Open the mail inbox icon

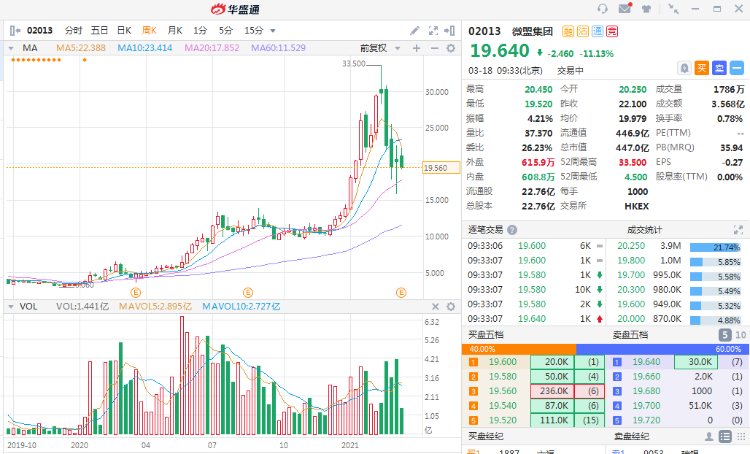[x=625, y=9]
